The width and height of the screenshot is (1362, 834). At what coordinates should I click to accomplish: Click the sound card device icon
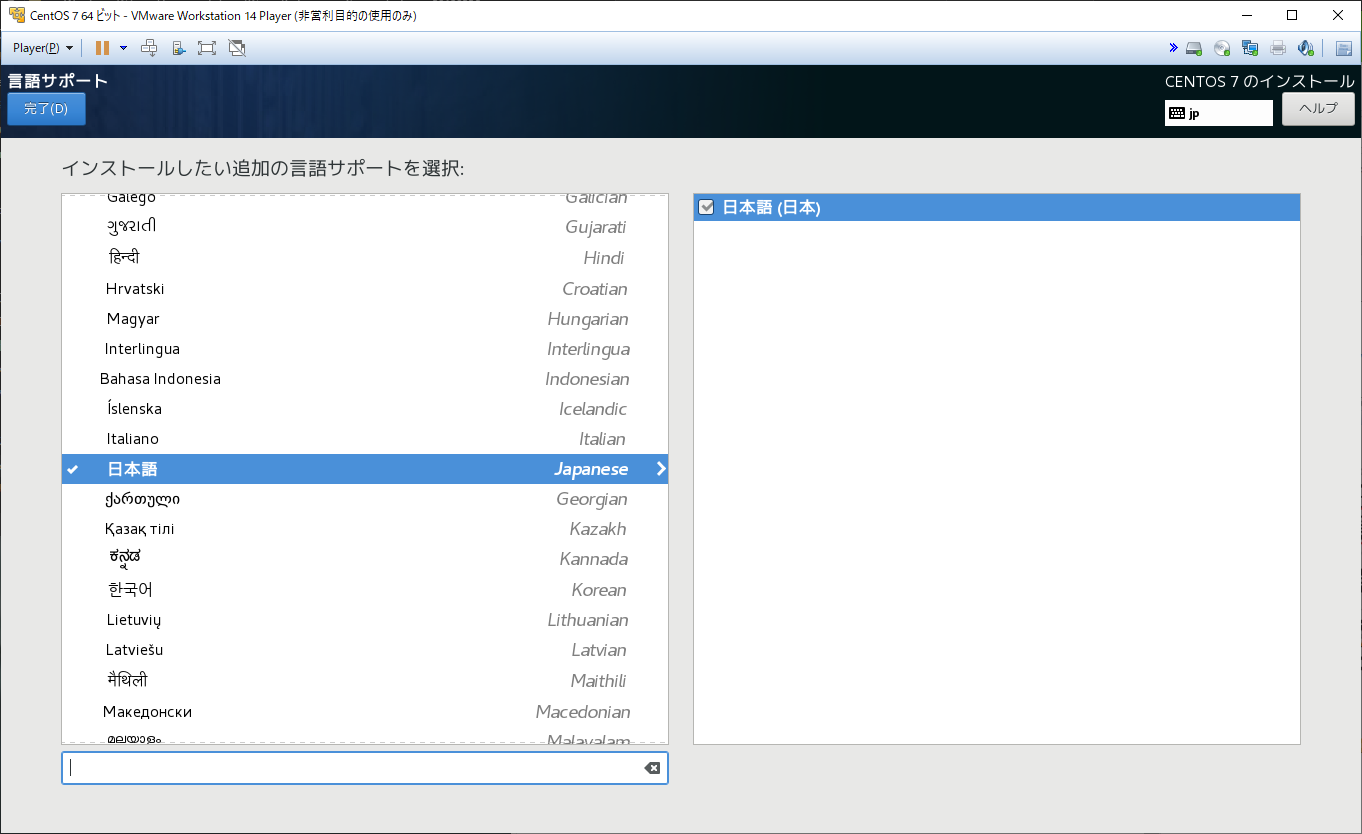pyautogui.click(x=1305, y=48)
